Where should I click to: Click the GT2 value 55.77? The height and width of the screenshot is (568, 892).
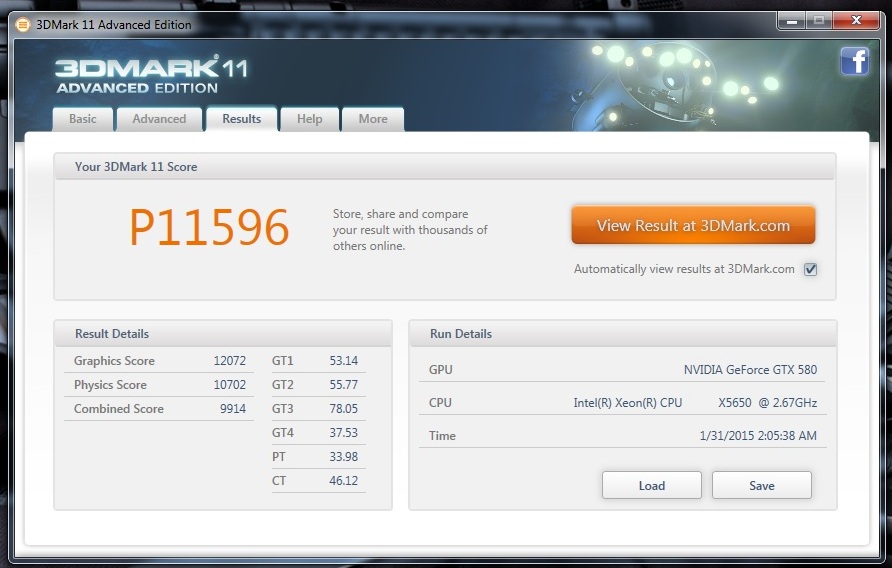coord(344,385)
